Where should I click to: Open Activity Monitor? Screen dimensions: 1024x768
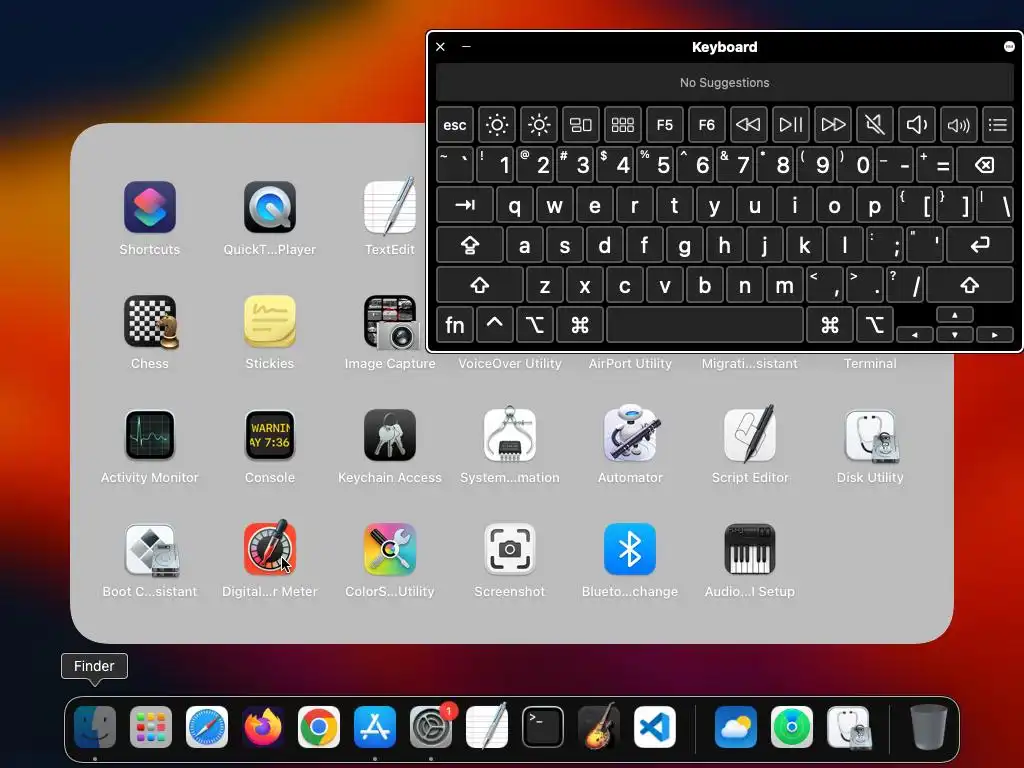(150, 436)
